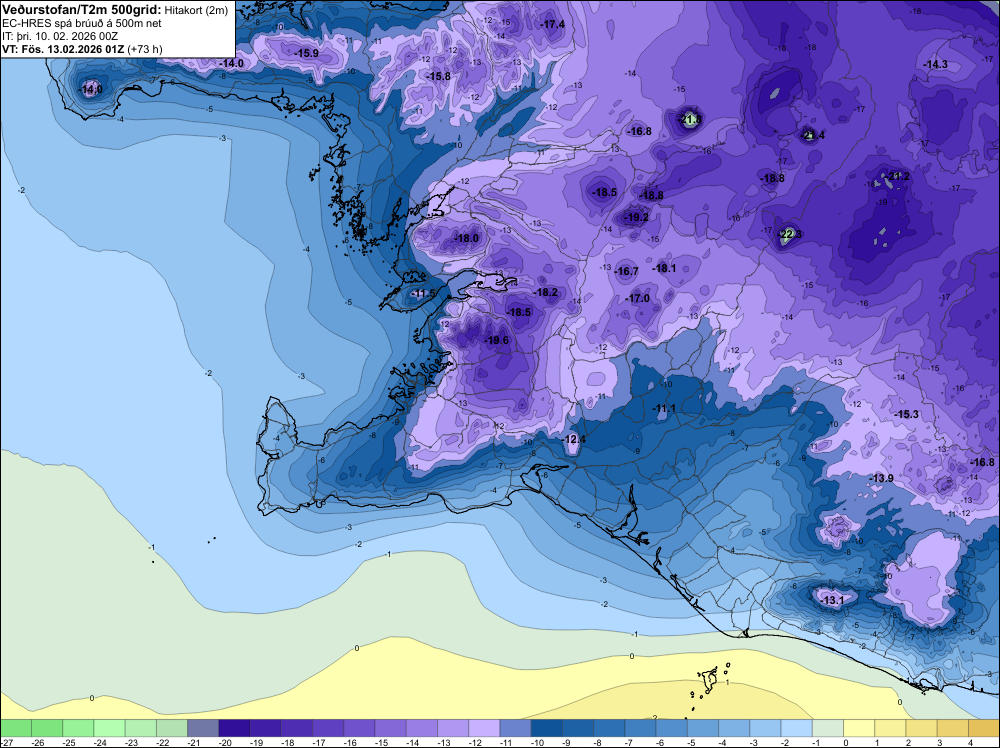Click the -17.0 temperature label on map
Screen dimensions: 1000x748
[637, 298]
